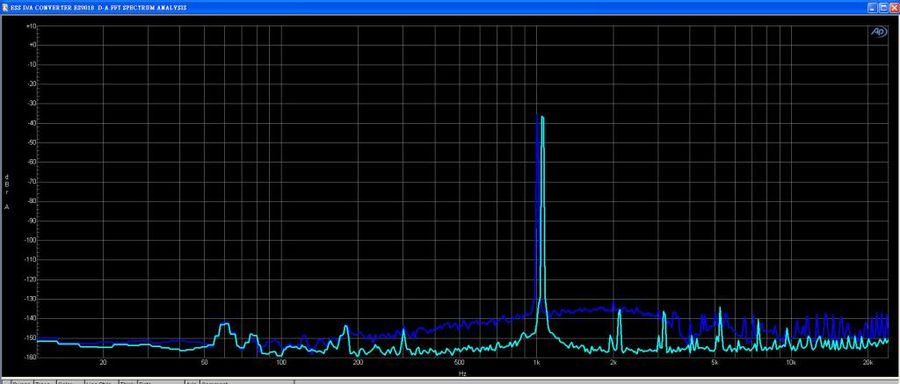Close the FFT Spectrum Analysis window
The image size is (900, 384).
pyautogui.click(x=894, y=7)
